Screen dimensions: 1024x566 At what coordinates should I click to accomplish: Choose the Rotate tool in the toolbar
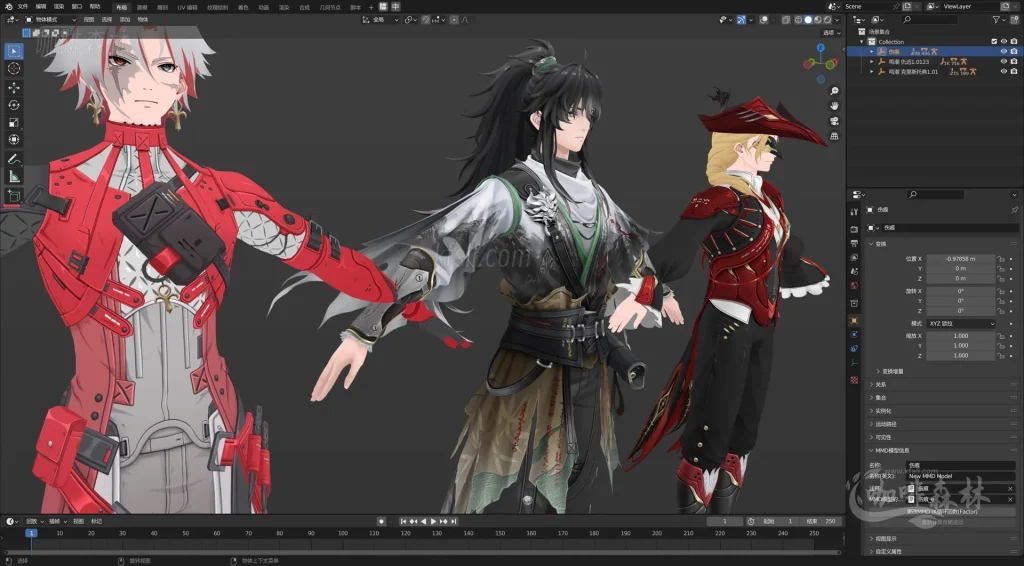click(14, 104)
